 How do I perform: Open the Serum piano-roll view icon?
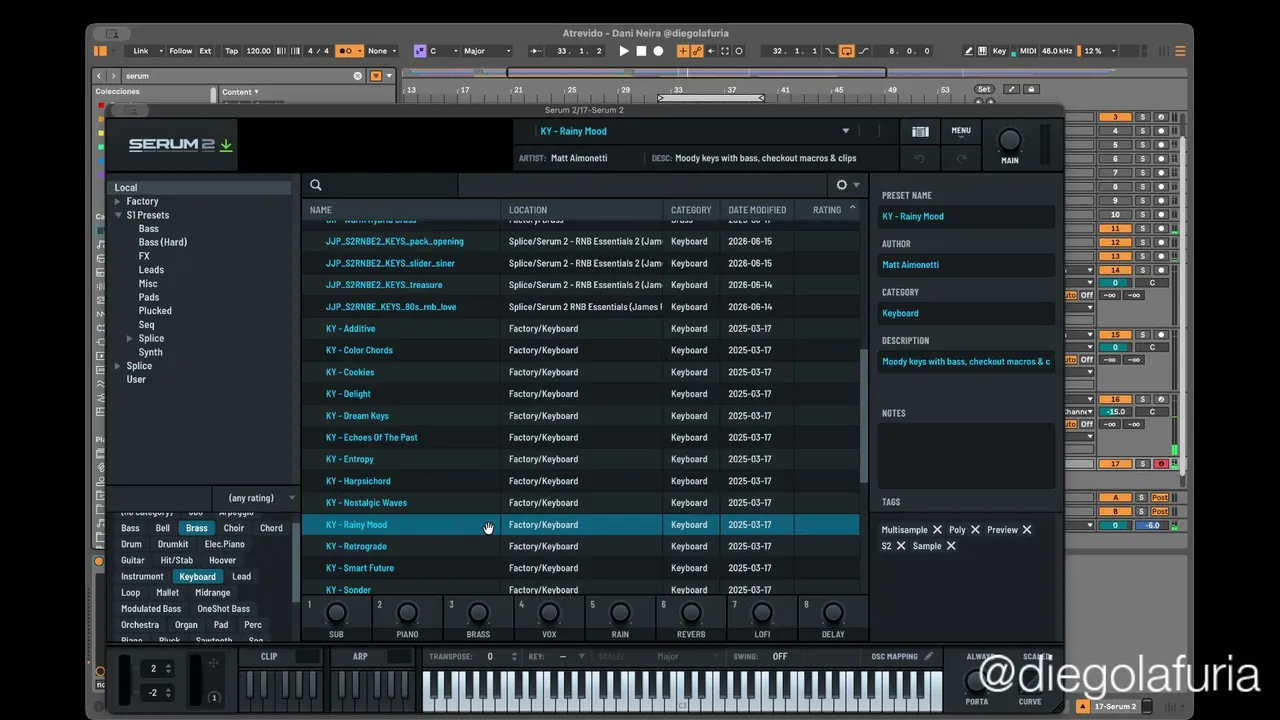(x=920, y=131)
